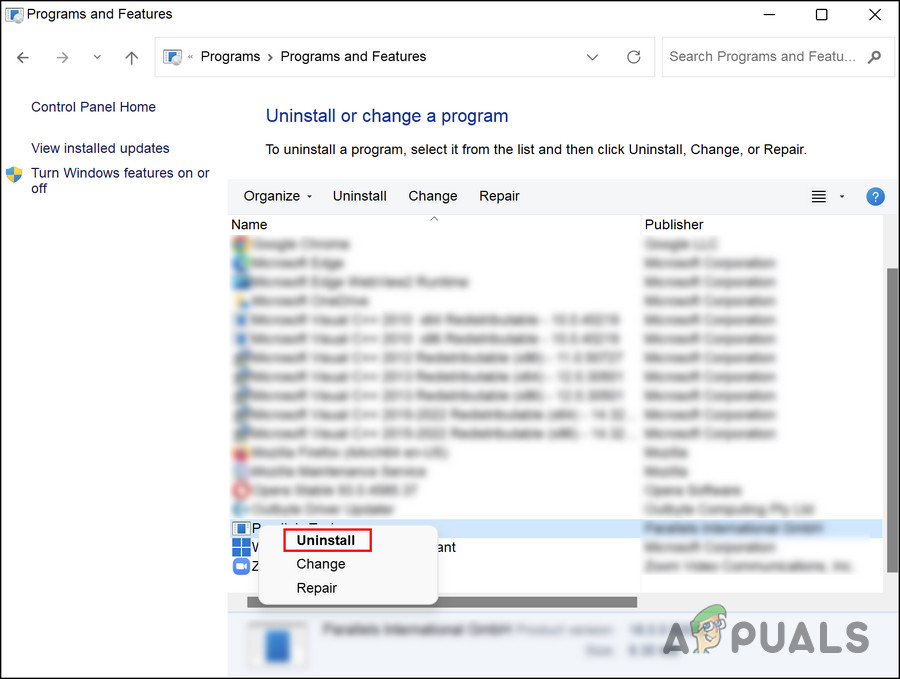Open recent locations dropdown arrow
The width and height of the screenshot is (900, 679).
(97, 57)
